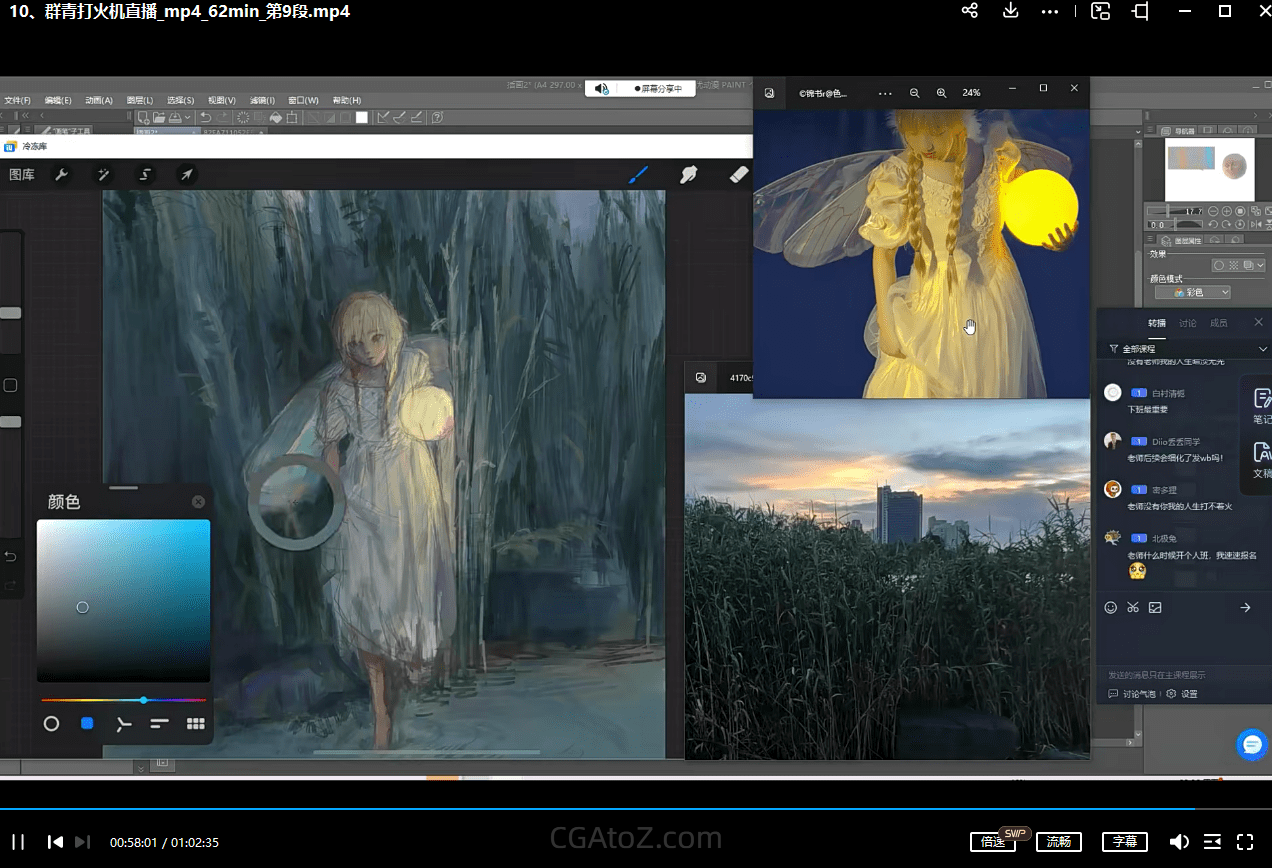Viewport: 1272px width, 868px height.
Task: Mute the video player volume
Action: (x=1179, y=842)
